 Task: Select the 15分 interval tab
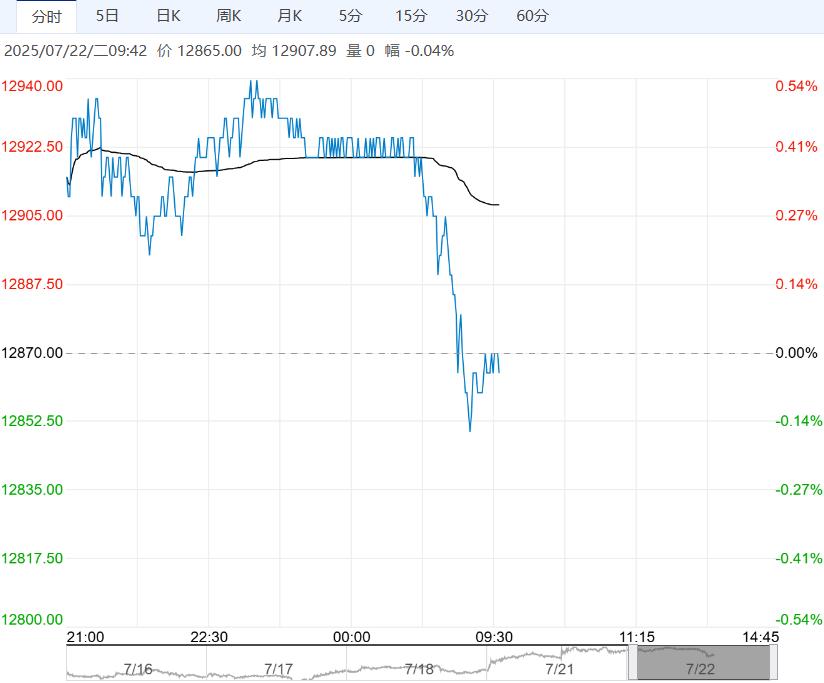411,16
